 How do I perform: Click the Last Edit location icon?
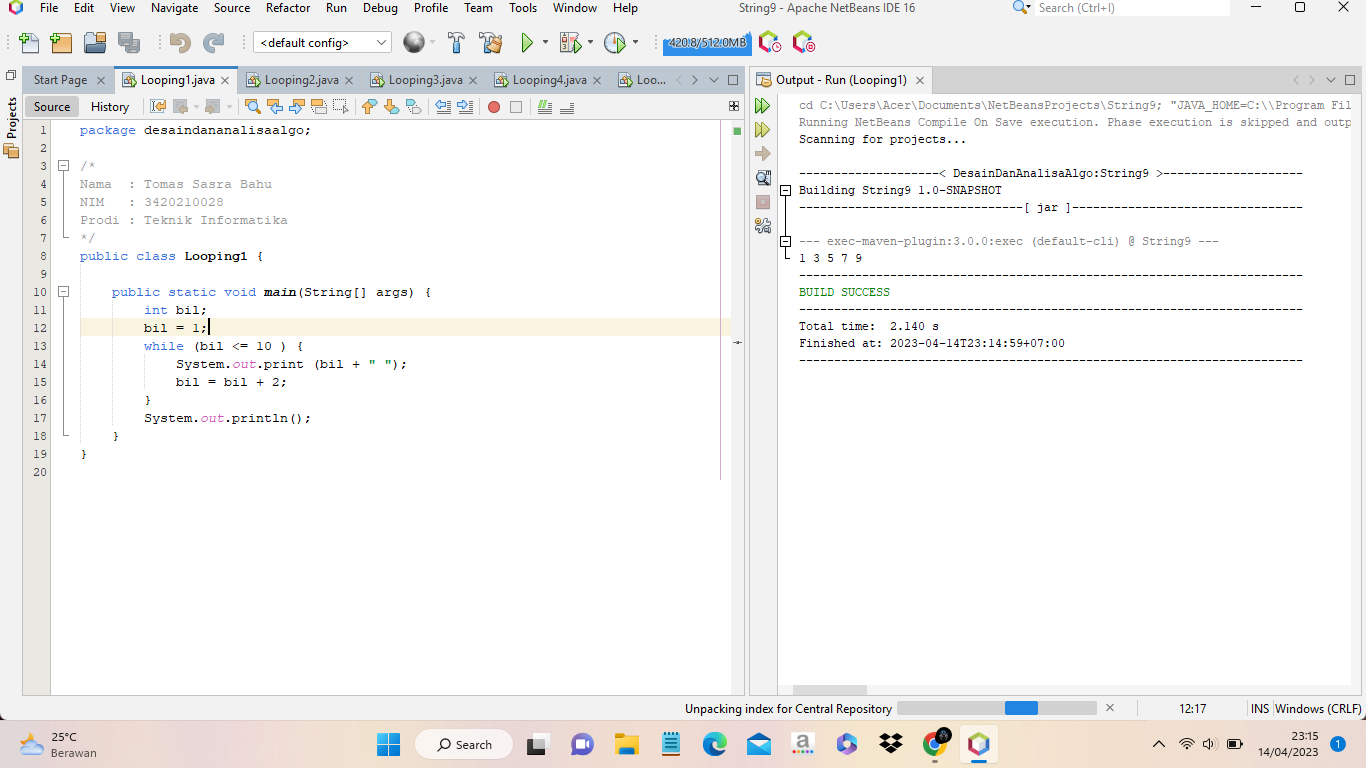tap(158, 107)
